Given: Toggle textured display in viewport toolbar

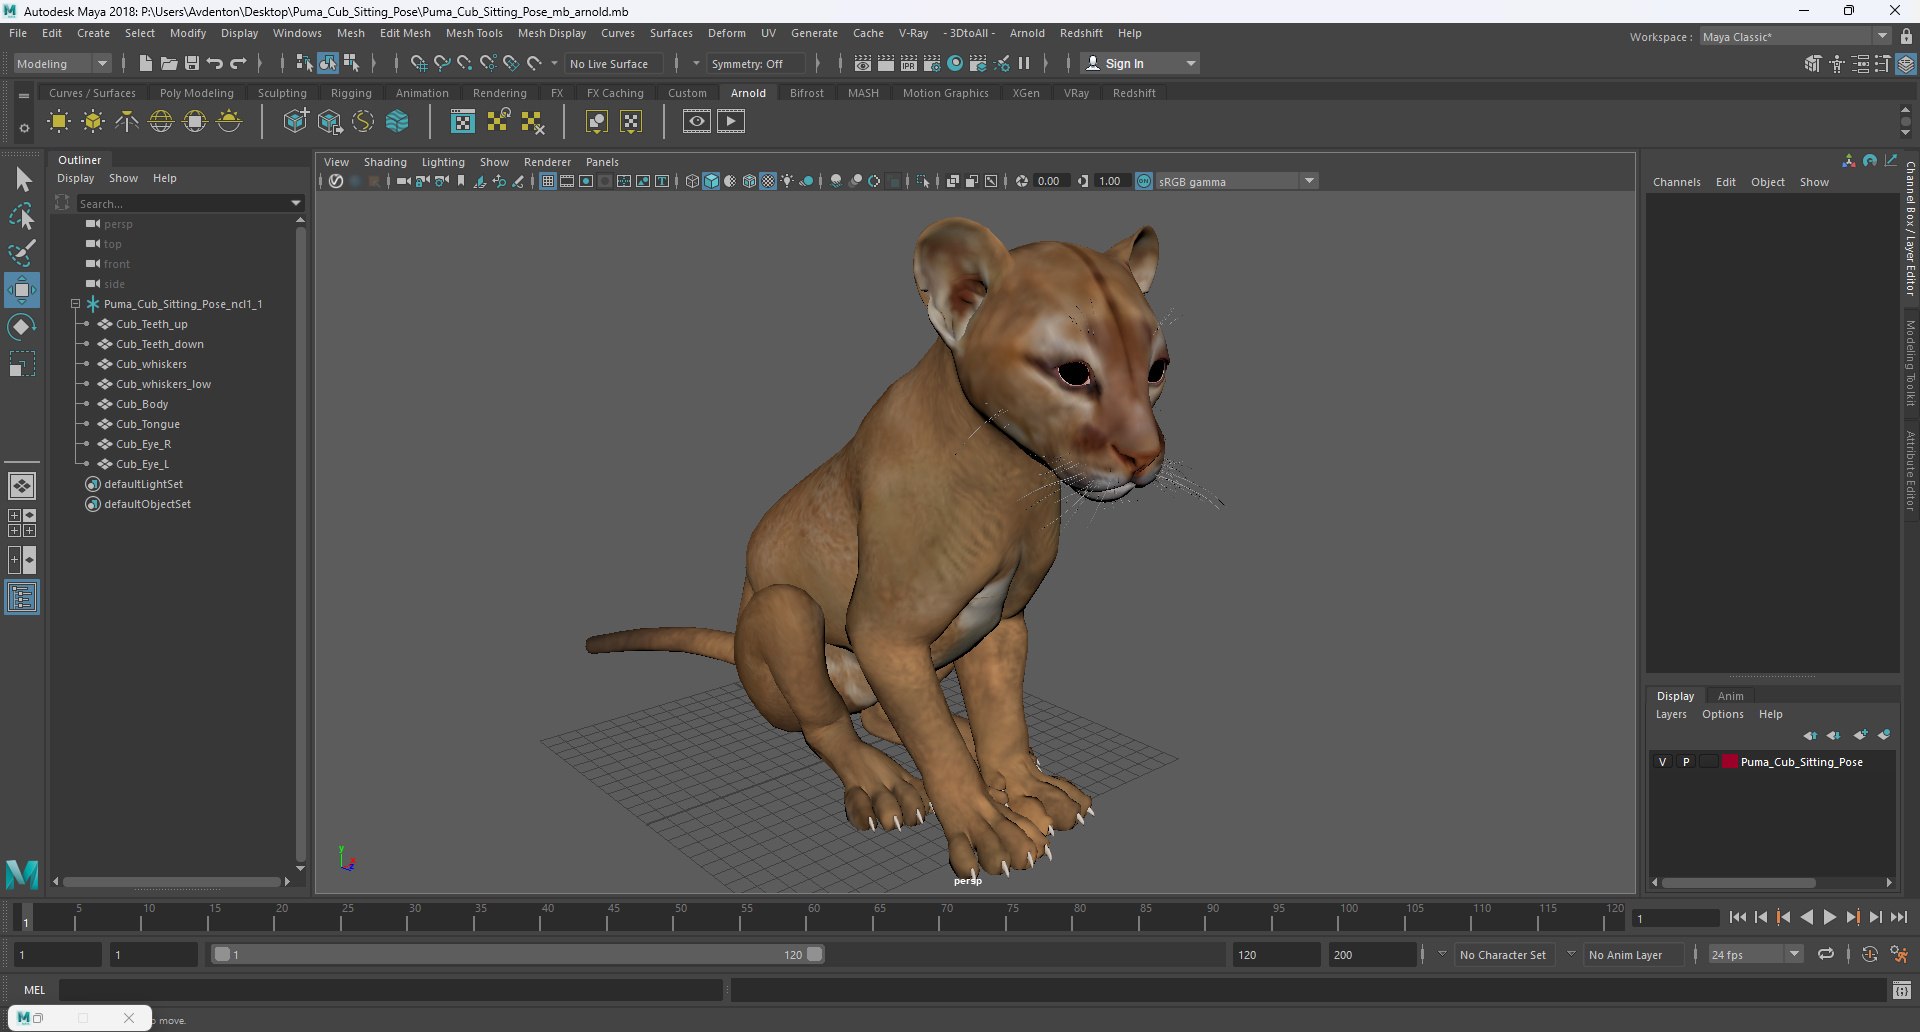Looking at the screenshot, I should [768, 181].
